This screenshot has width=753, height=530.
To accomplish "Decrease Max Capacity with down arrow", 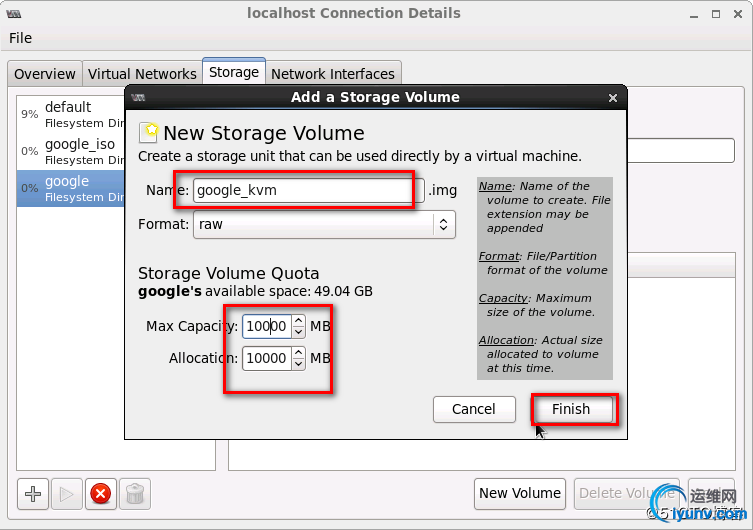I will [298, 332].
